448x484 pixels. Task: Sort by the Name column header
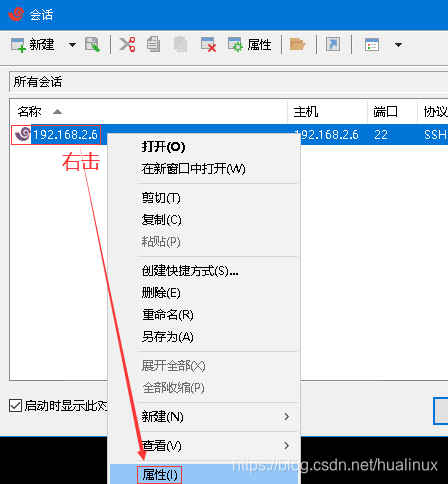pos(148,112)
